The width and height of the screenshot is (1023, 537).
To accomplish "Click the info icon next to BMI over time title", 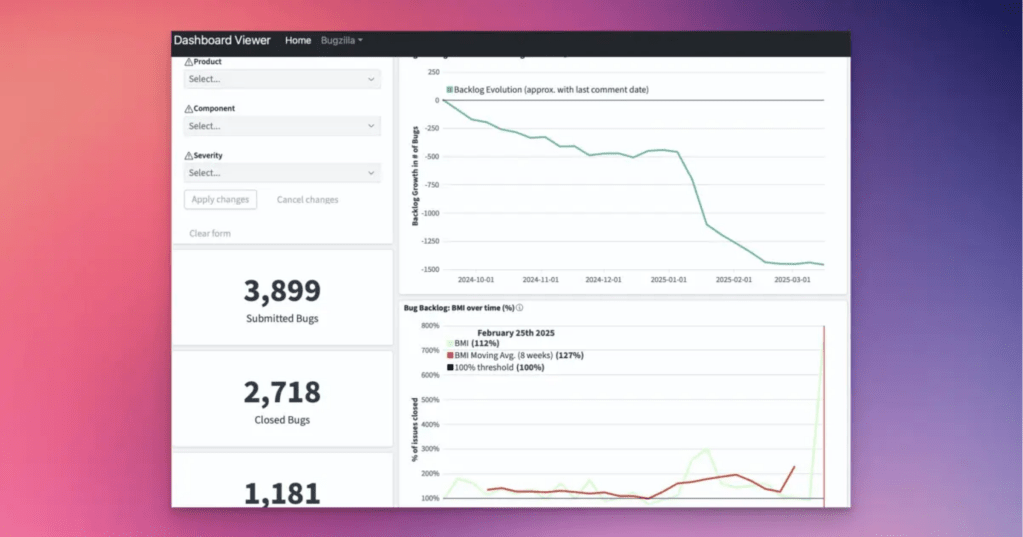I will [x=520, y=308].
